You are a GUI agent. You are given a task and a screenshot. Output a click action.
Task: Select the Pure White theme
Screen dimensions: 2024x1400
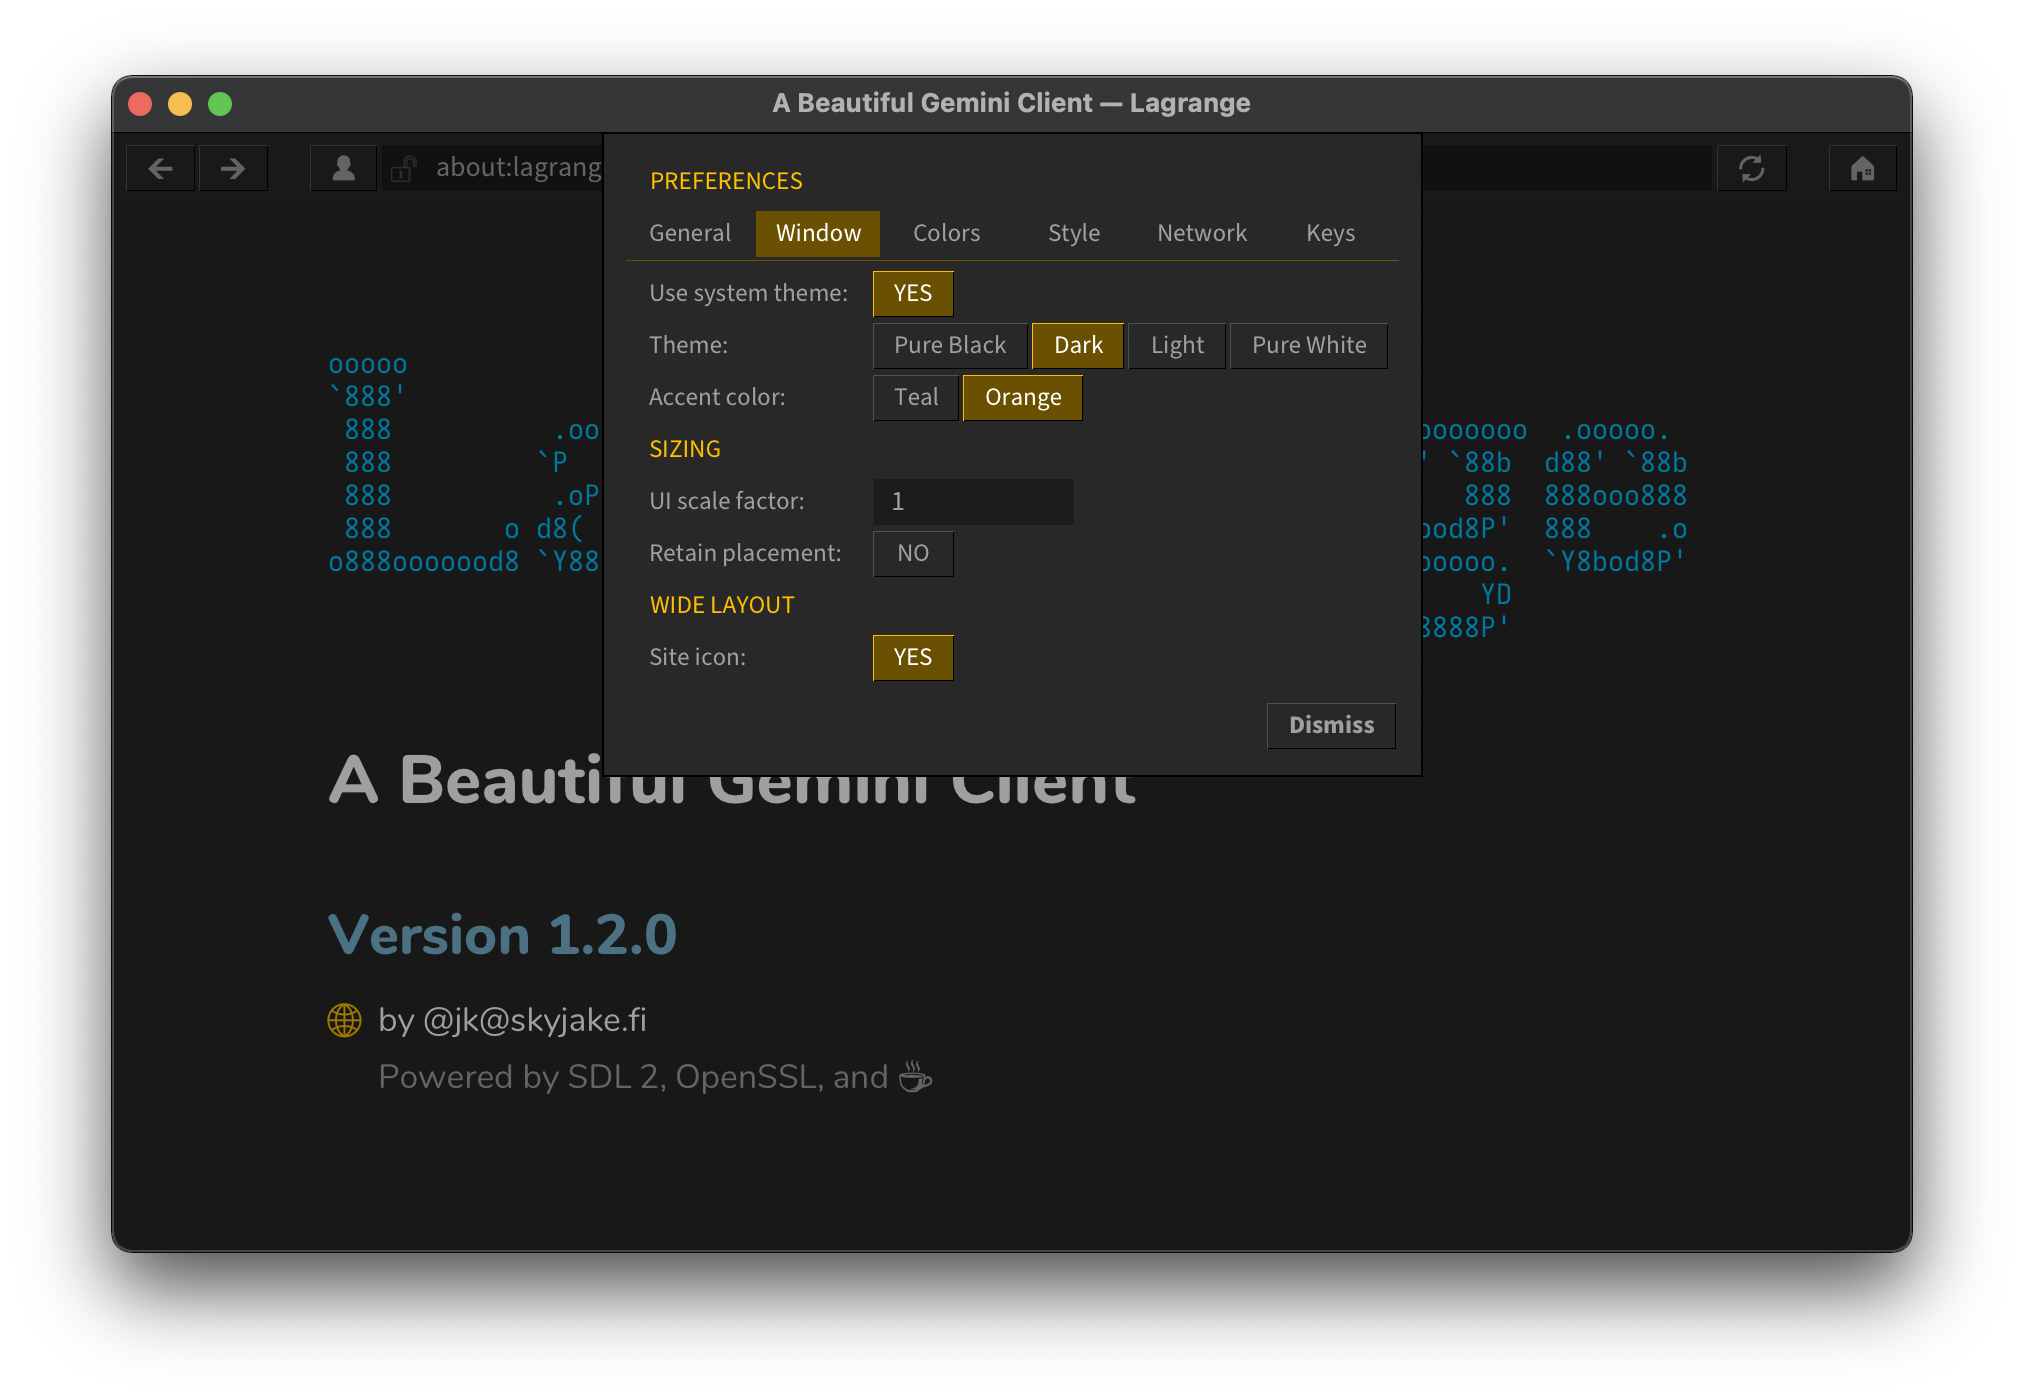(x=1309, y=345)
